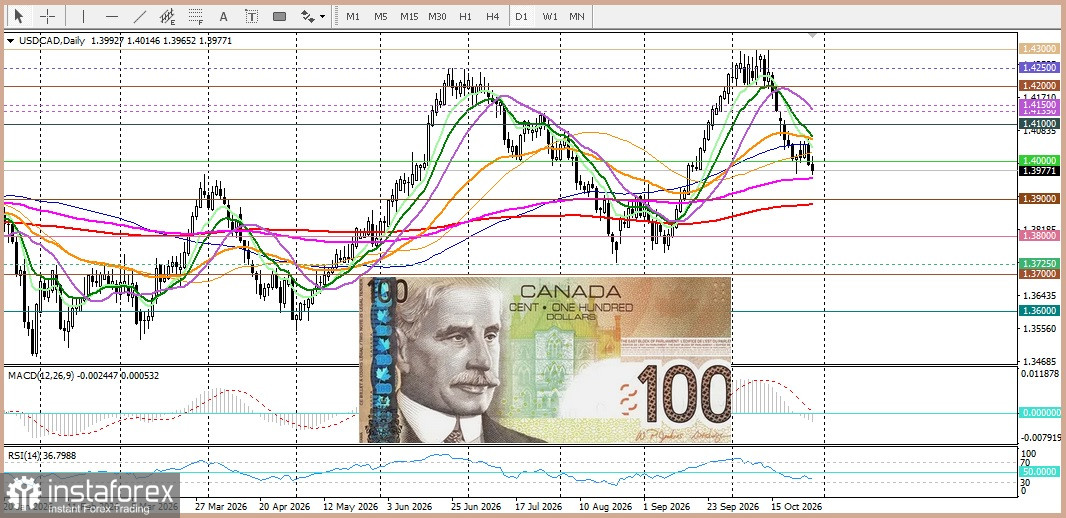1066x518 pixels.
Task: Click the 10 Aug 2026 date label
Action: tap(605, 506)
